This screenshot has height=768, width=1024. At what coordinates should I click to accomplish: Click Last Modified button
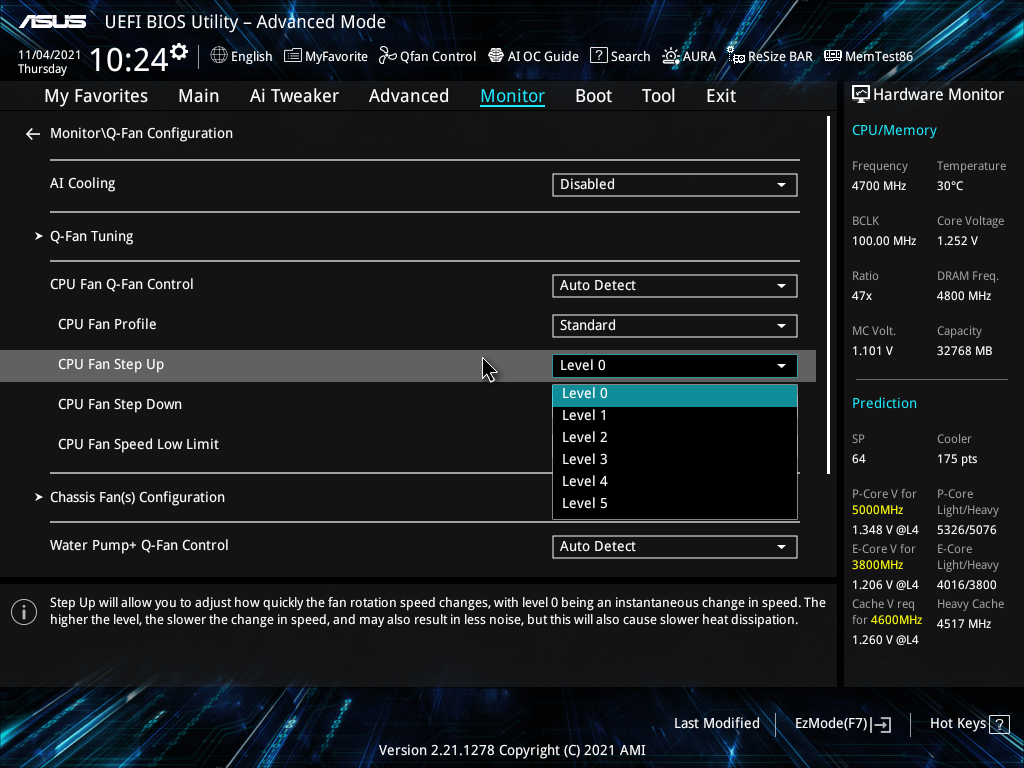[716, 724]
